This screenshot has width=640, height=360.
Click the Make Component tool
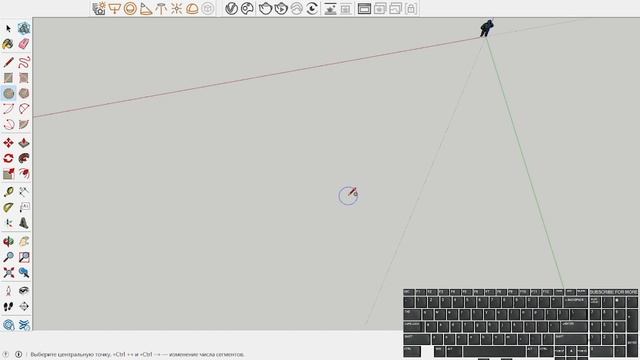24,29
